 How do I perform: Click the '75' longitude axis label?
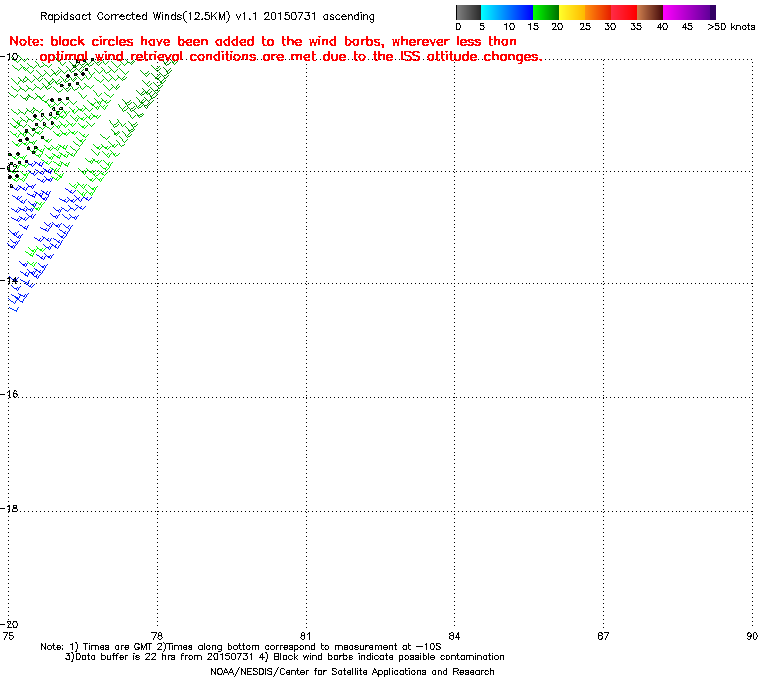click(8, 636)
